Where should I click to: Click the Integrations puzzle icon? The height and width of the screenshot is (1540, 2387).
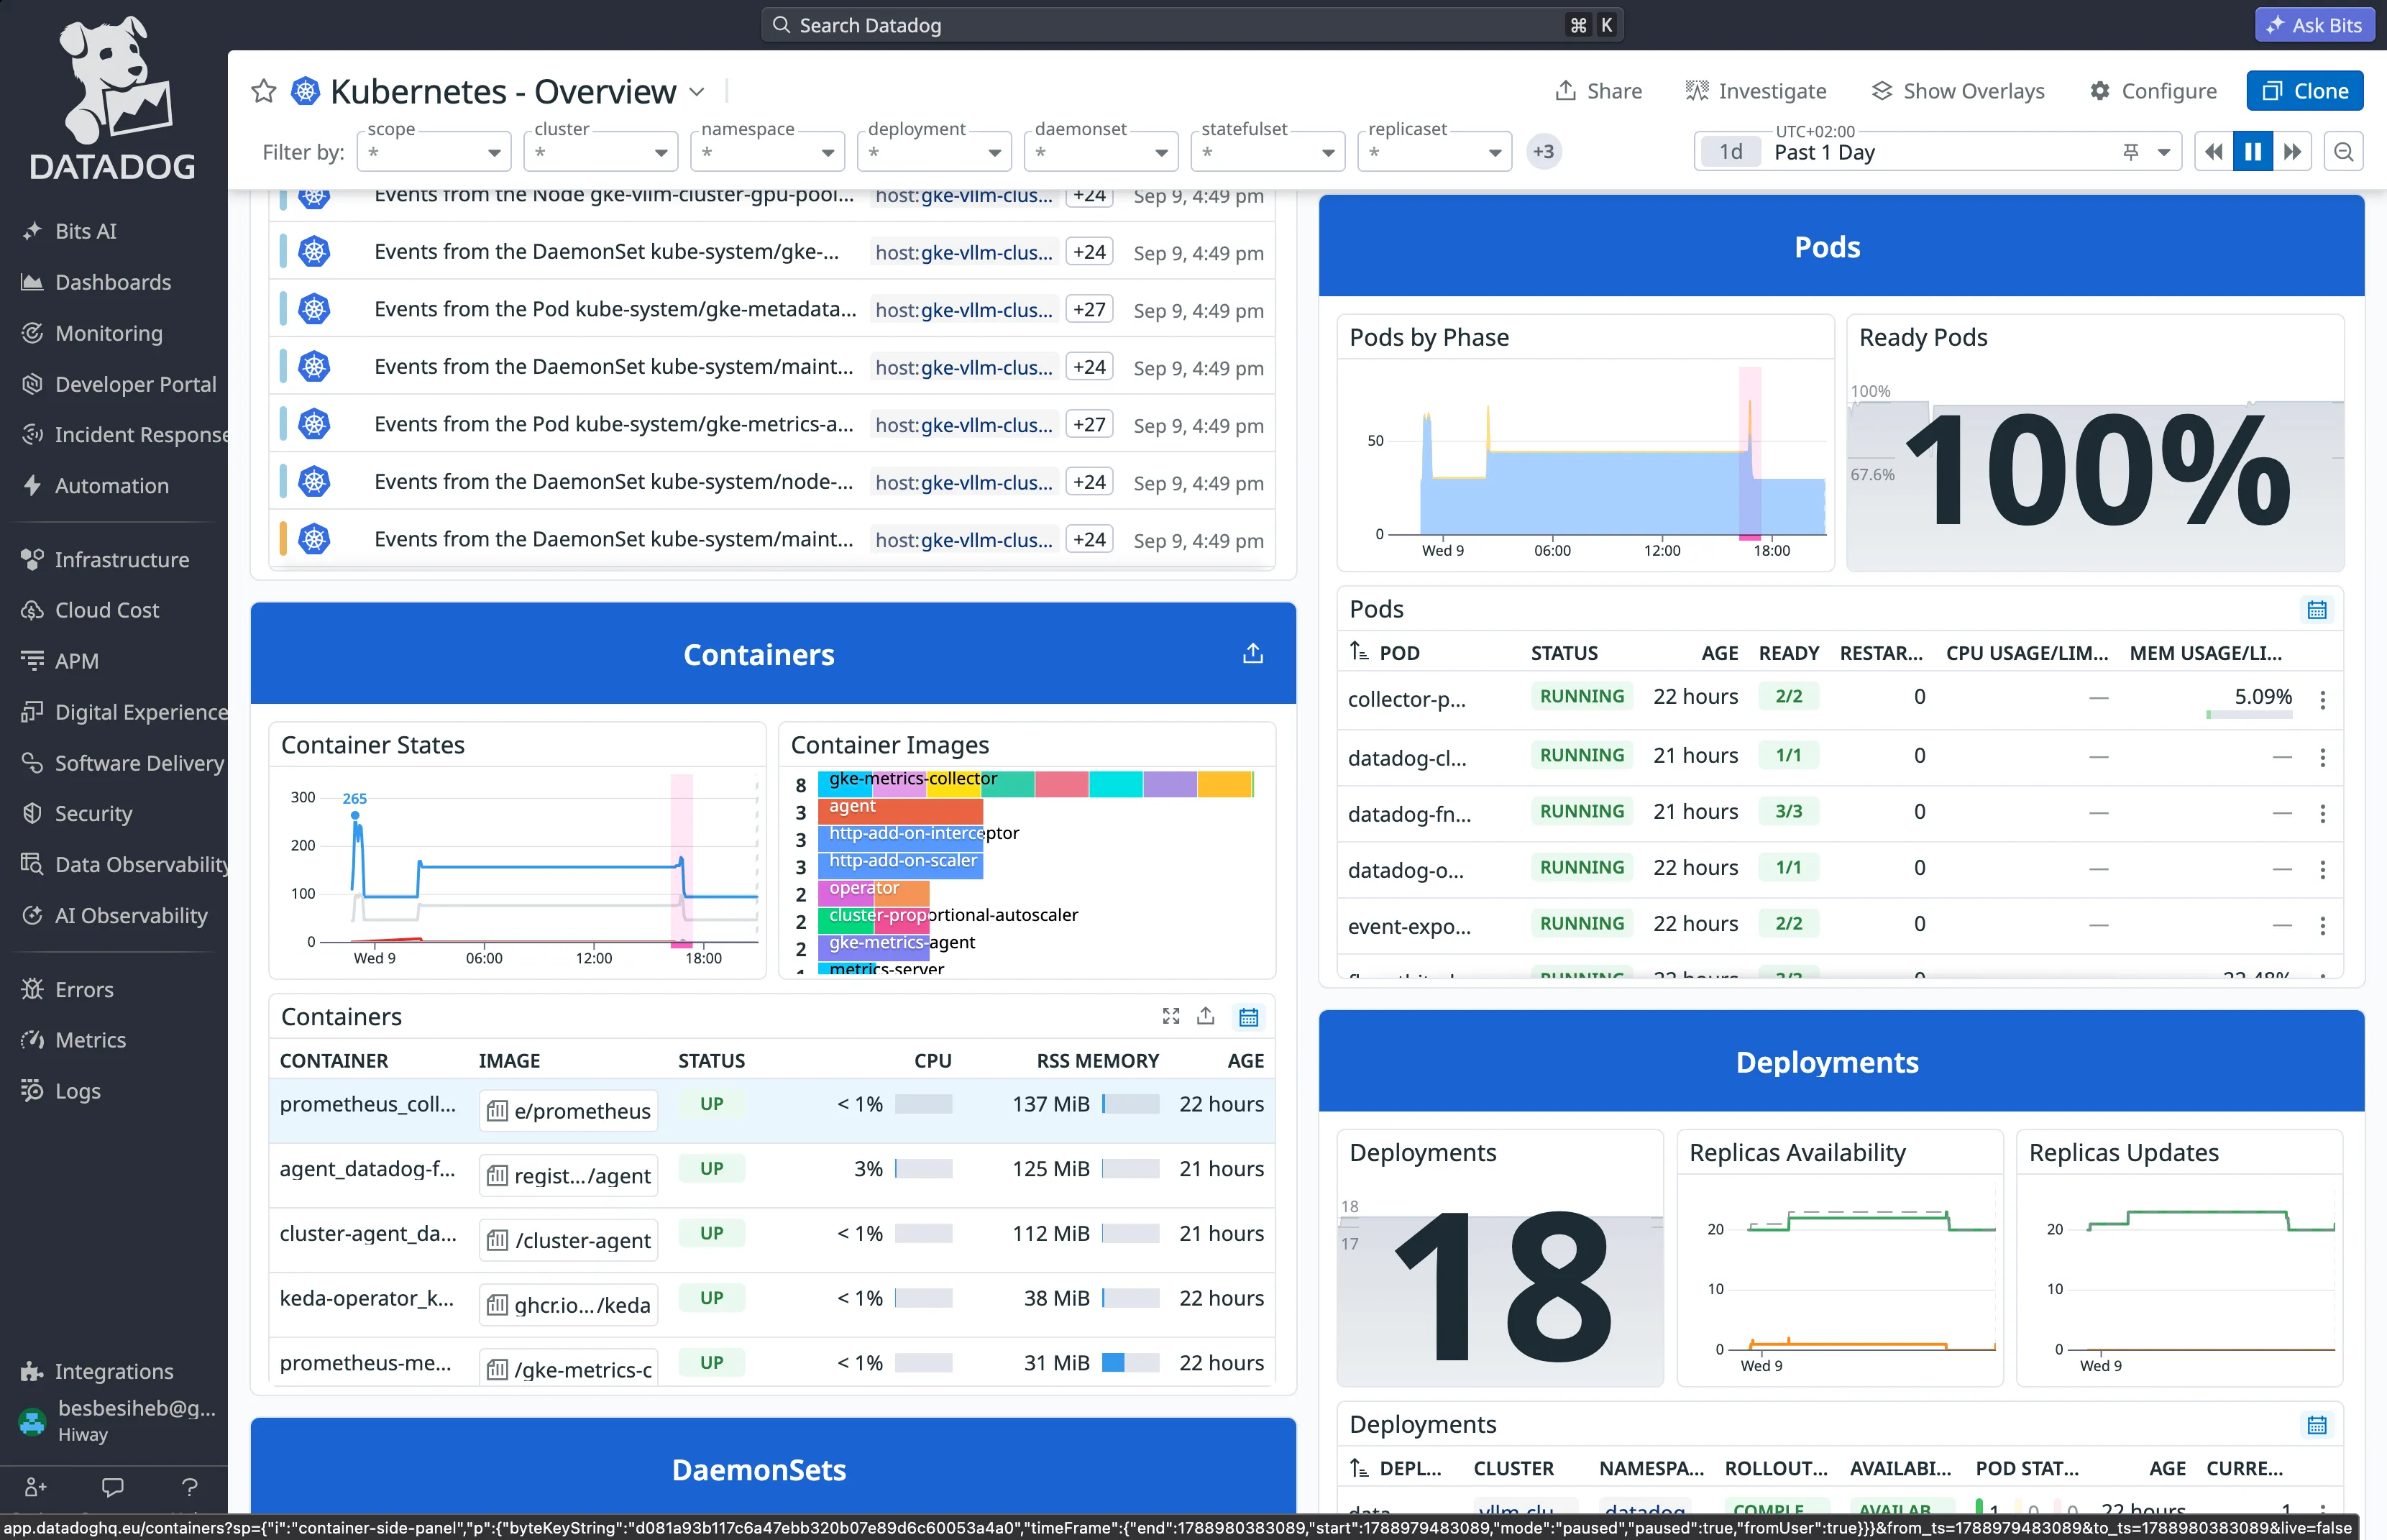(x=32, y=1371)
